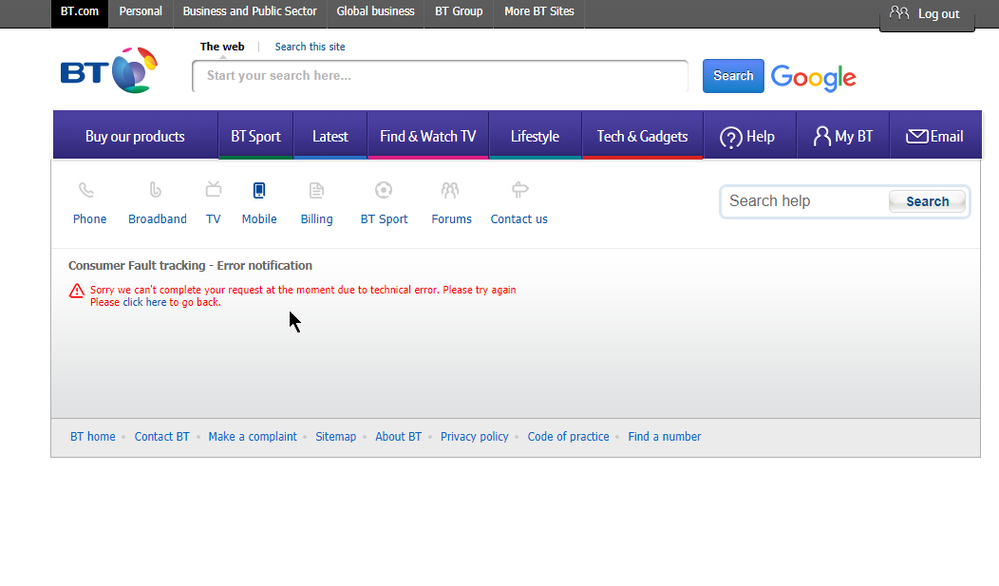Click the 'here' link to go back

pos(156,302)
